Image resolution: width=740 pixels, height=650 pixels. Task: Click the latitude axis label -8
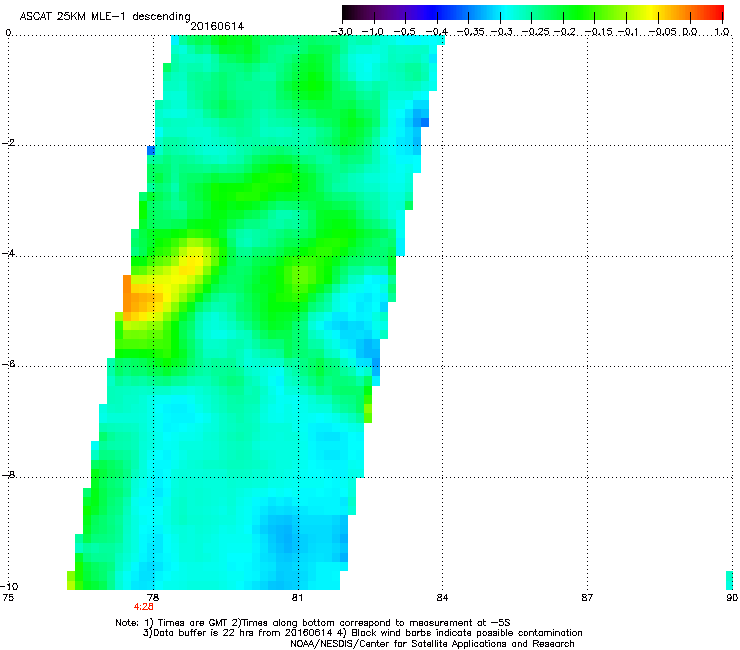[x=8, y=475]
